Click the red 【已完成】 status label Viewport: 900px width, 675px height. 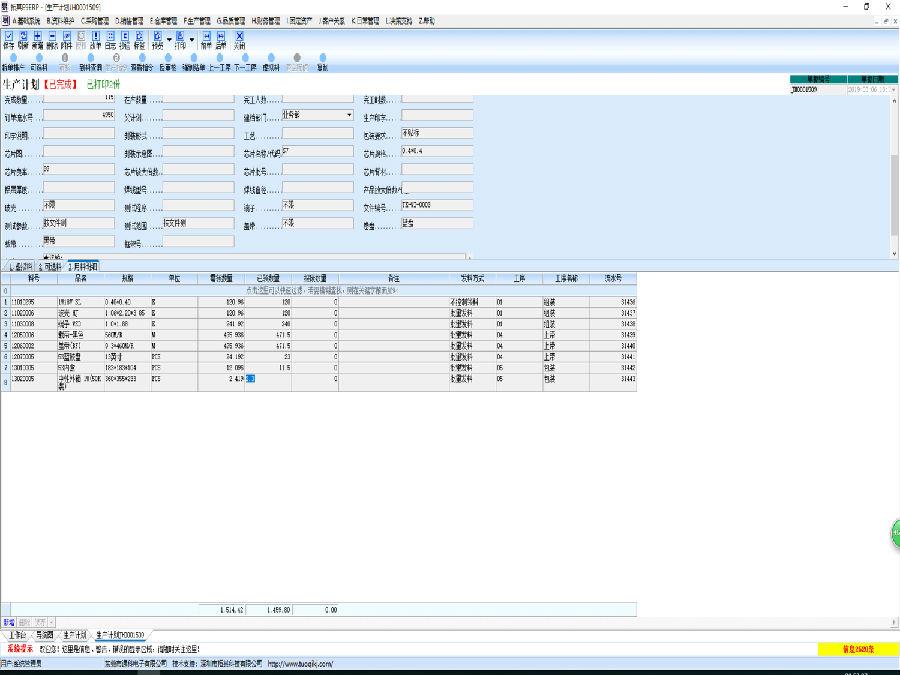point(60,84)
